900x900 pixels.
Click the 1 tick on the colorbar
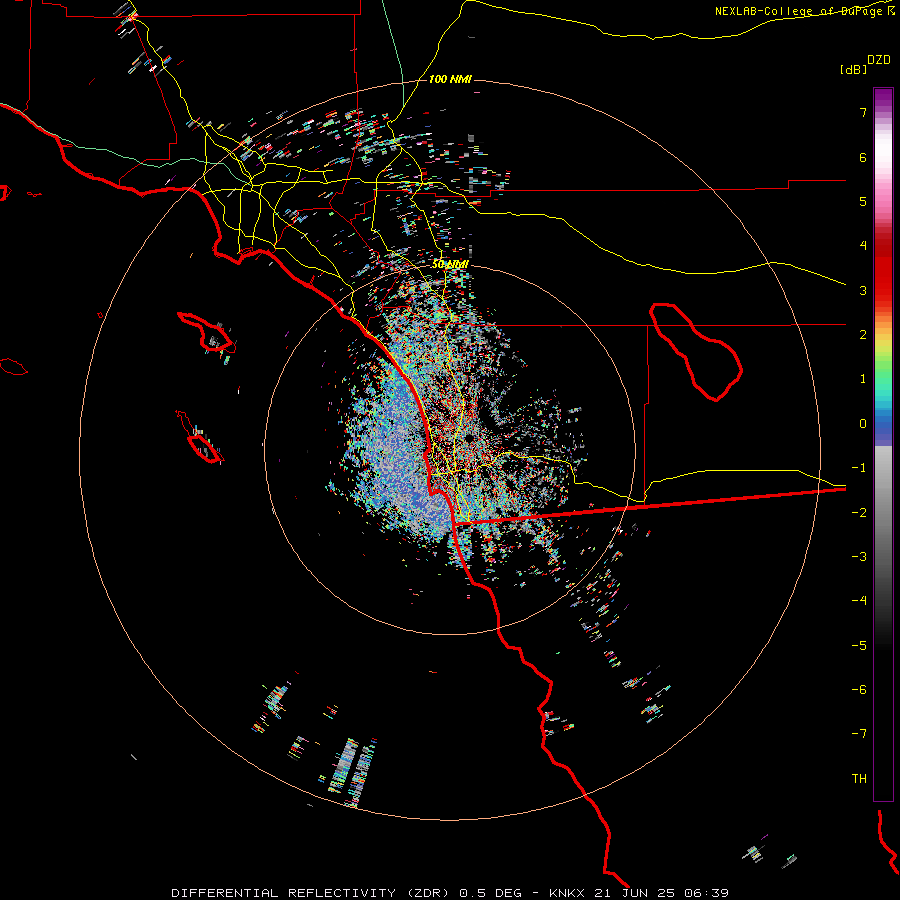863,379
